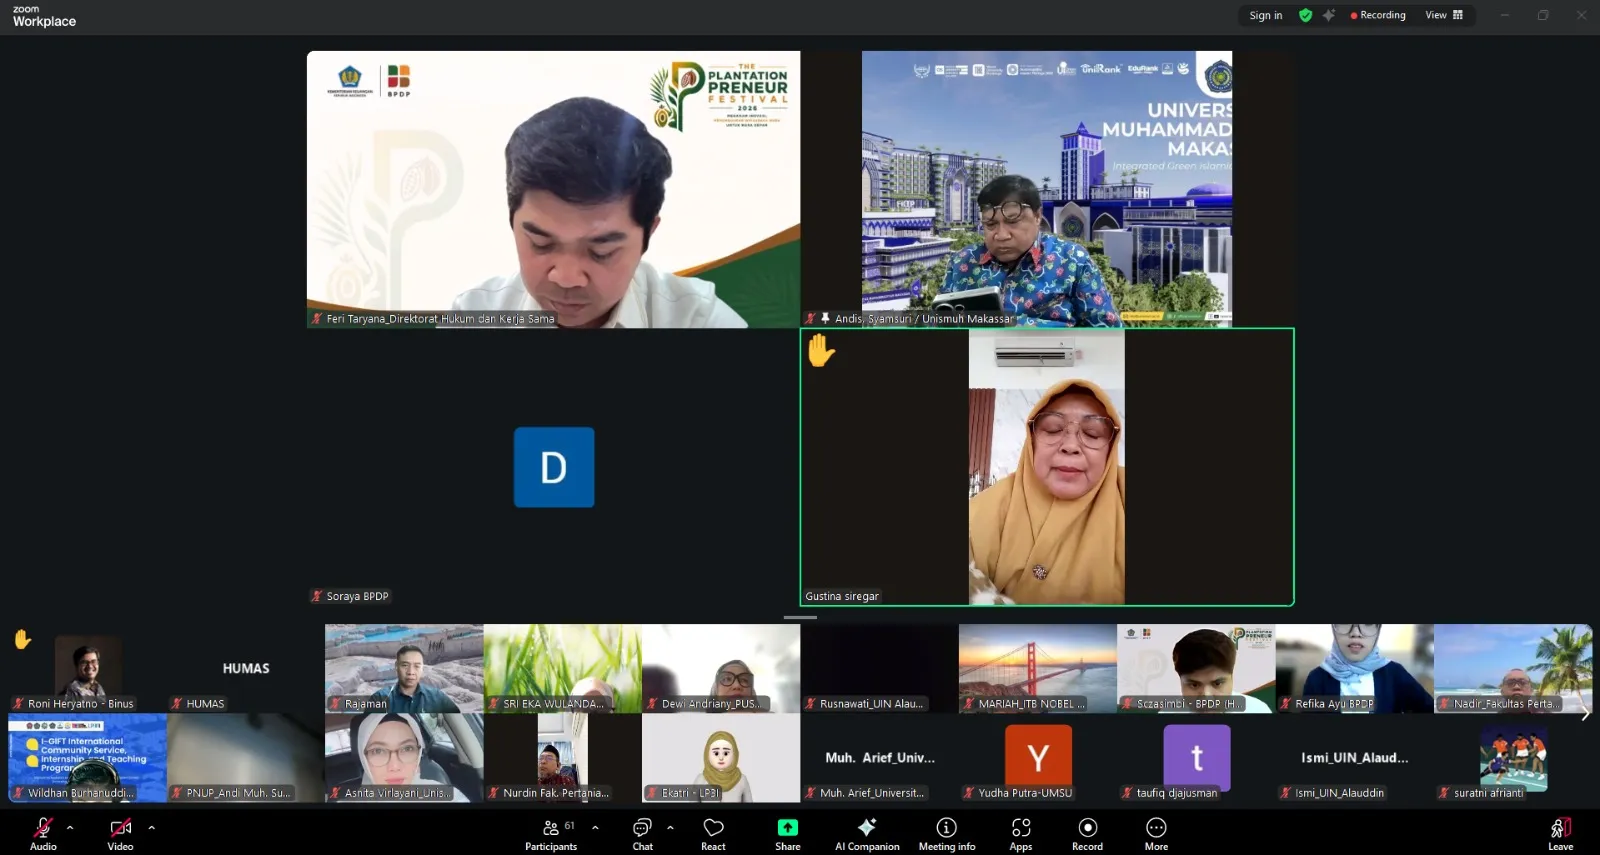This screenshot has height=855, width=1600.
Task: Open the More options menu
Action: [1156, 833]
